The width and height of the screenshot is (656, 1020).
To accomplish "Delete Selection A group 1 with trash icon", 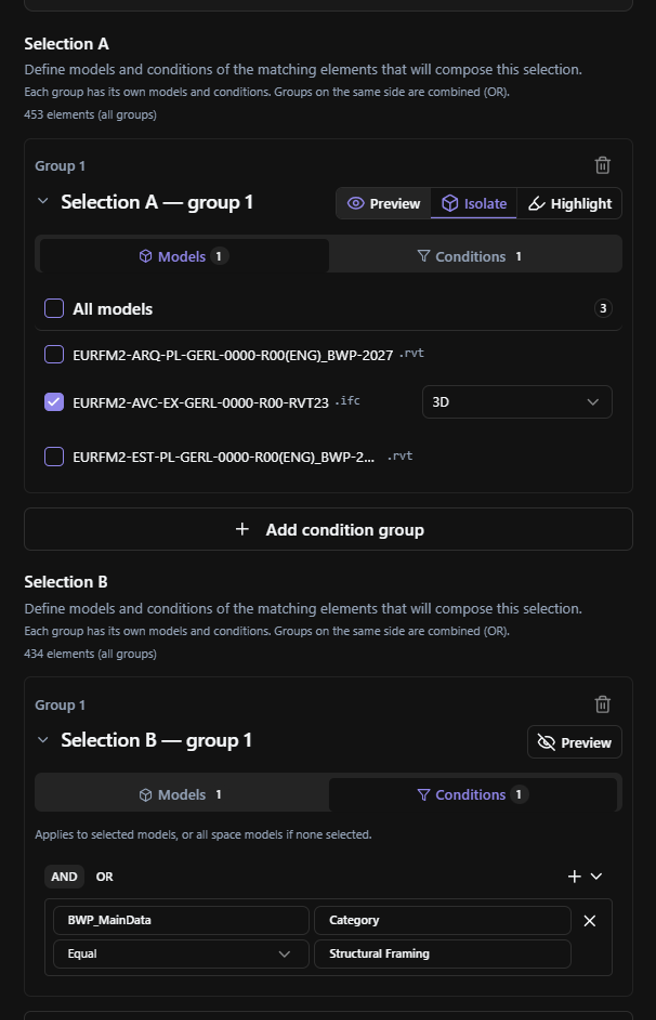I will click(603, 165).
